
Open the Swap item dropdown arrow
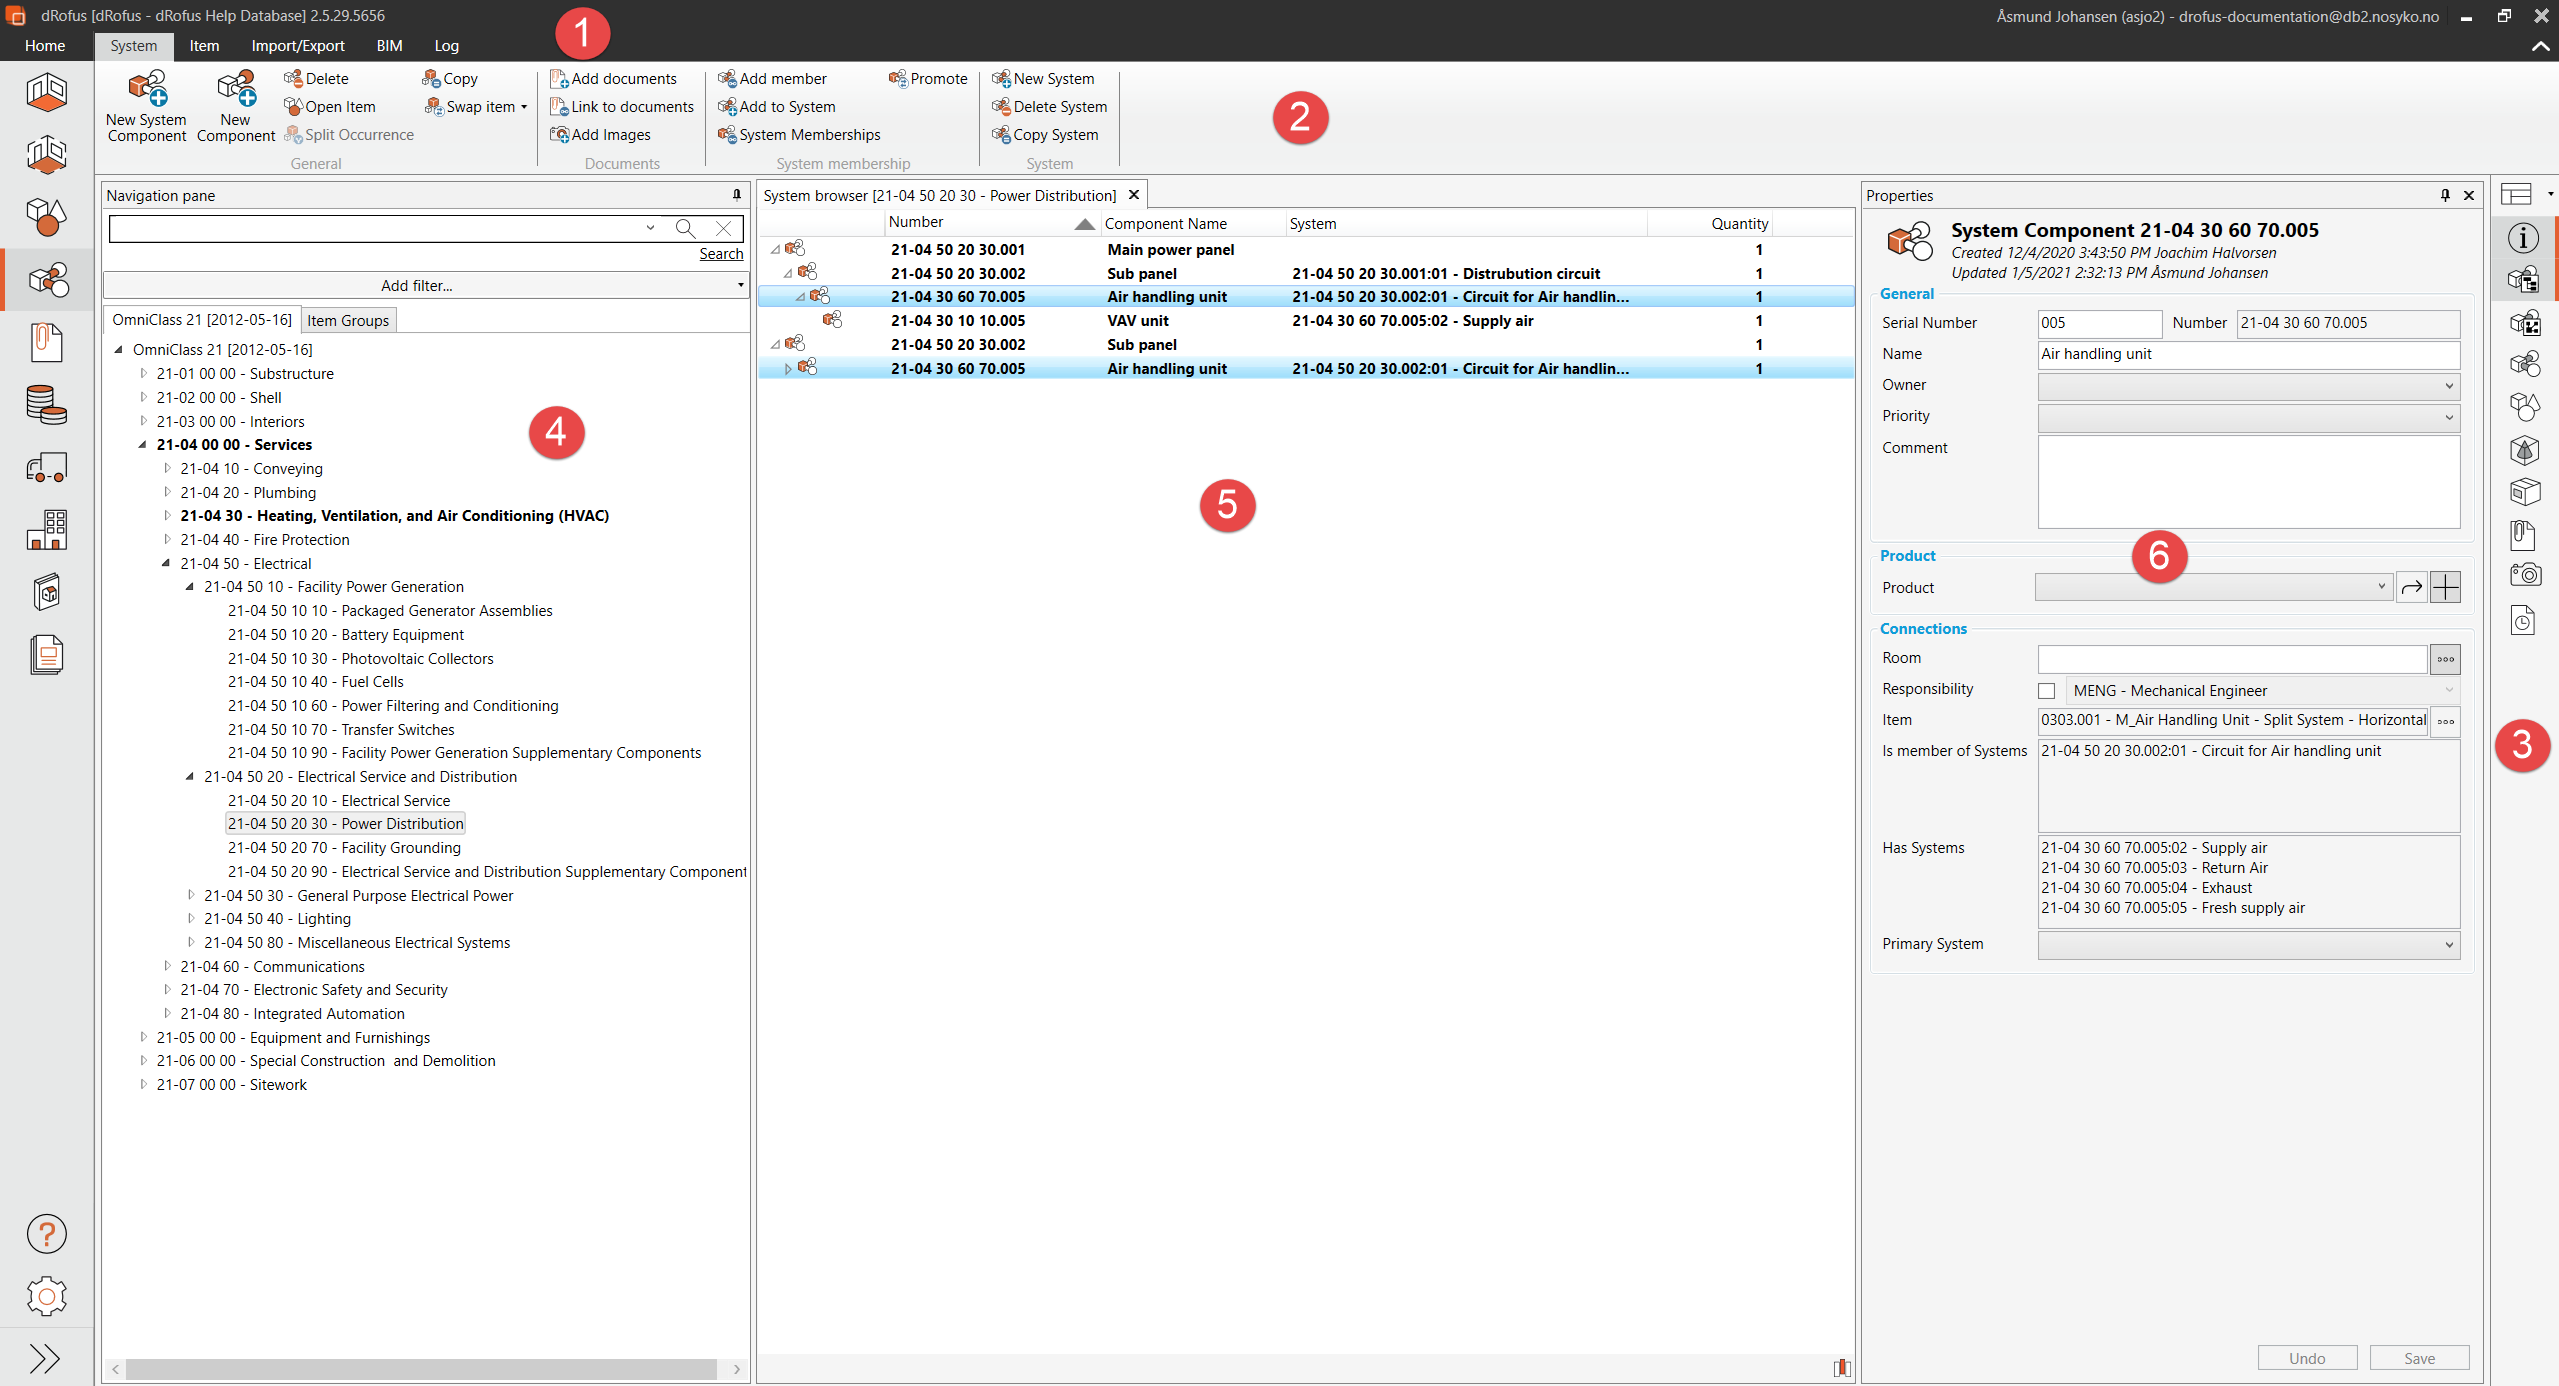click(524, 106)
